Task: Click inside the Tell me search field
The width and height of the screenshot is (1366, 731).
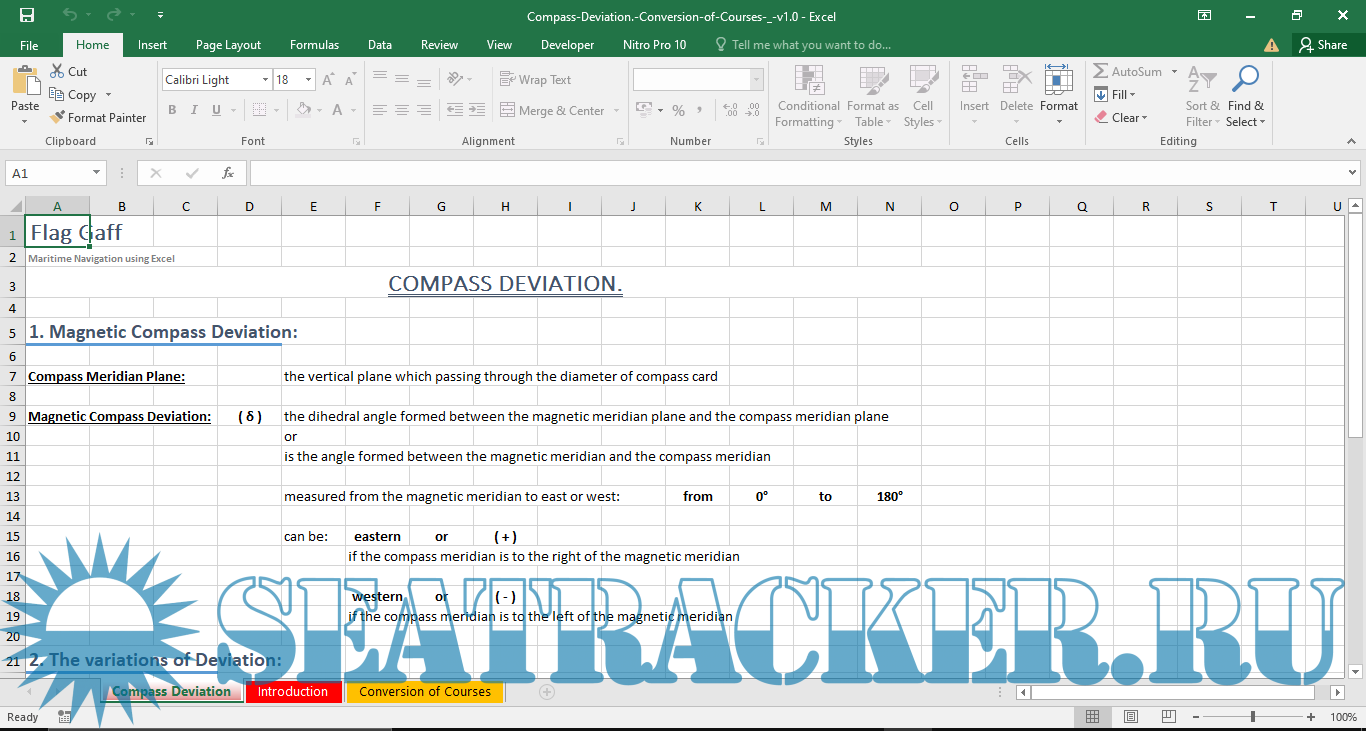Action: [810, 45]
